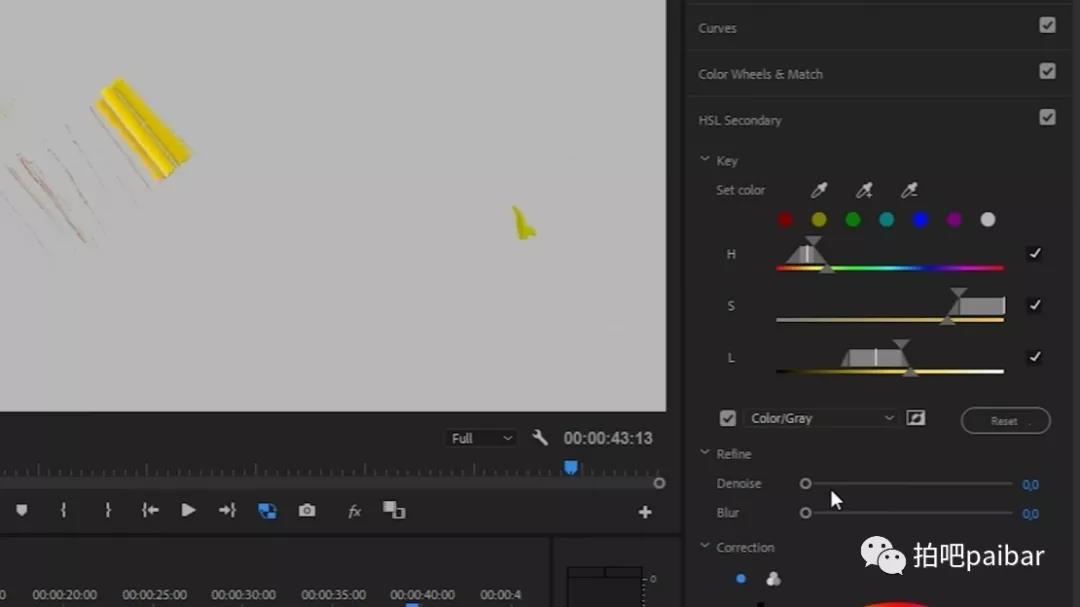Open the button editor plus icon
The width and height of the screenshot is (1080, 607).
pyautogui.click(x=645, y=512)
